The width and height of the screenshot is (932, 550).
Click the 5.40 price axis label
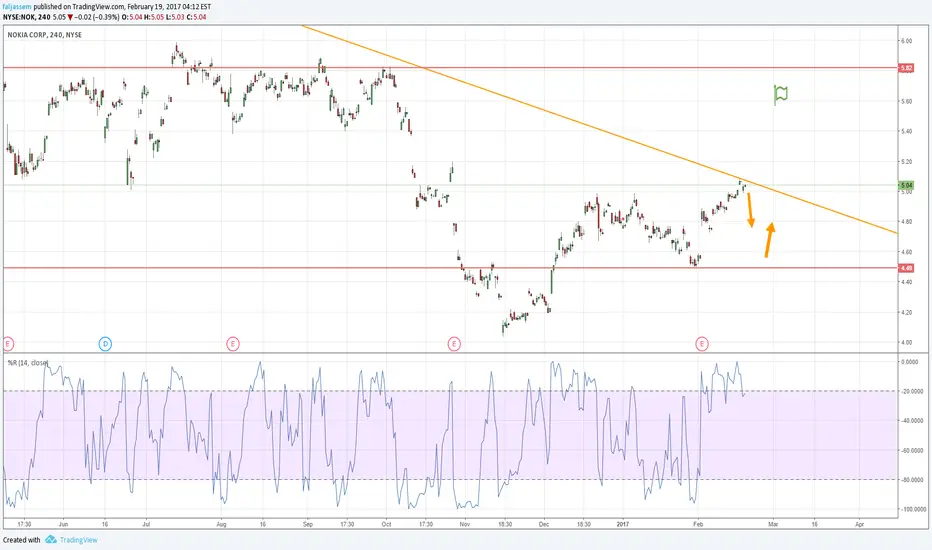pyautogui.click(x=906, y=131)
